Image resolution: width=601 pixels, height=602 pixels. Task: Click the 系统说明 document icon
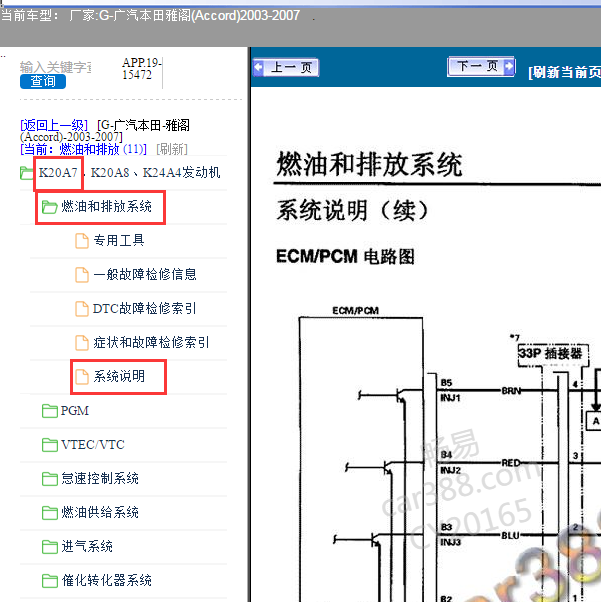click(81, 377)
